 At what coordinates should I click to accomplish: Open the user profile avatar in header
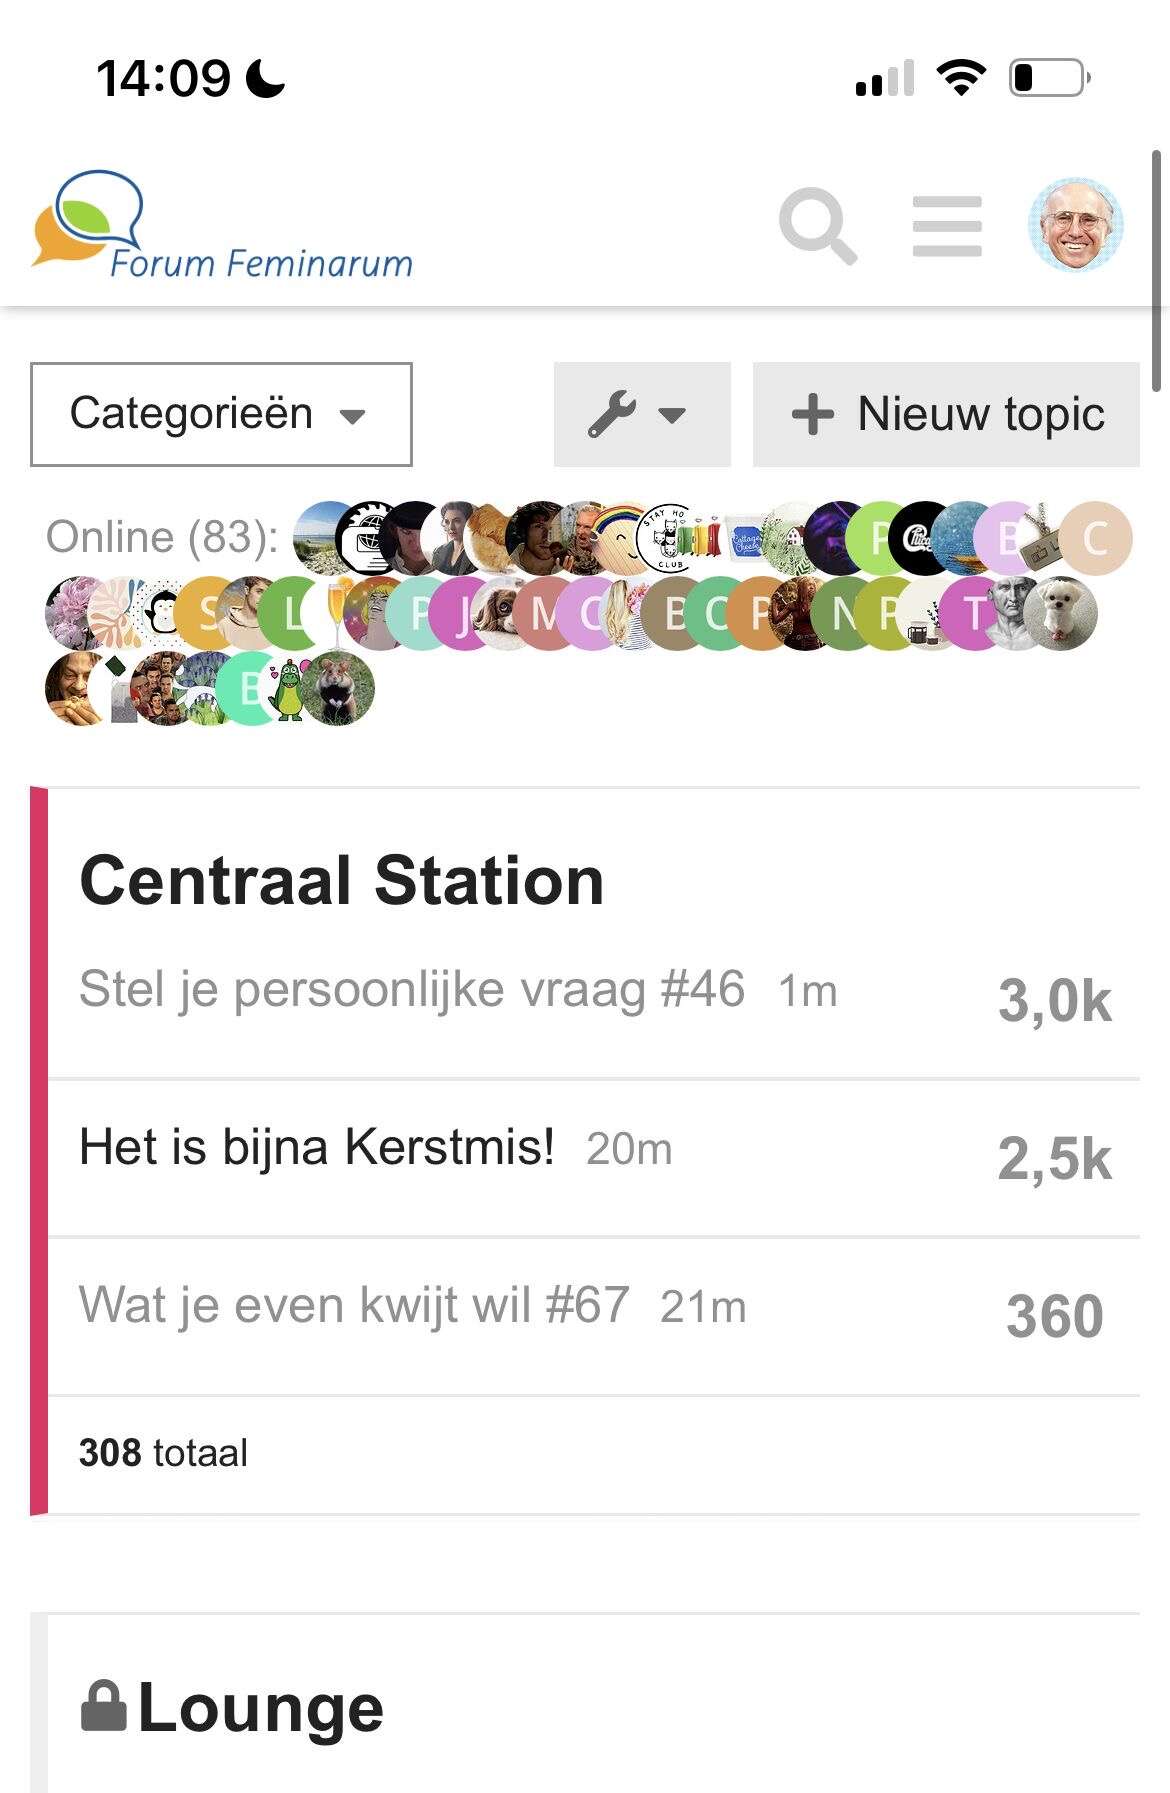click(1076, 225)
